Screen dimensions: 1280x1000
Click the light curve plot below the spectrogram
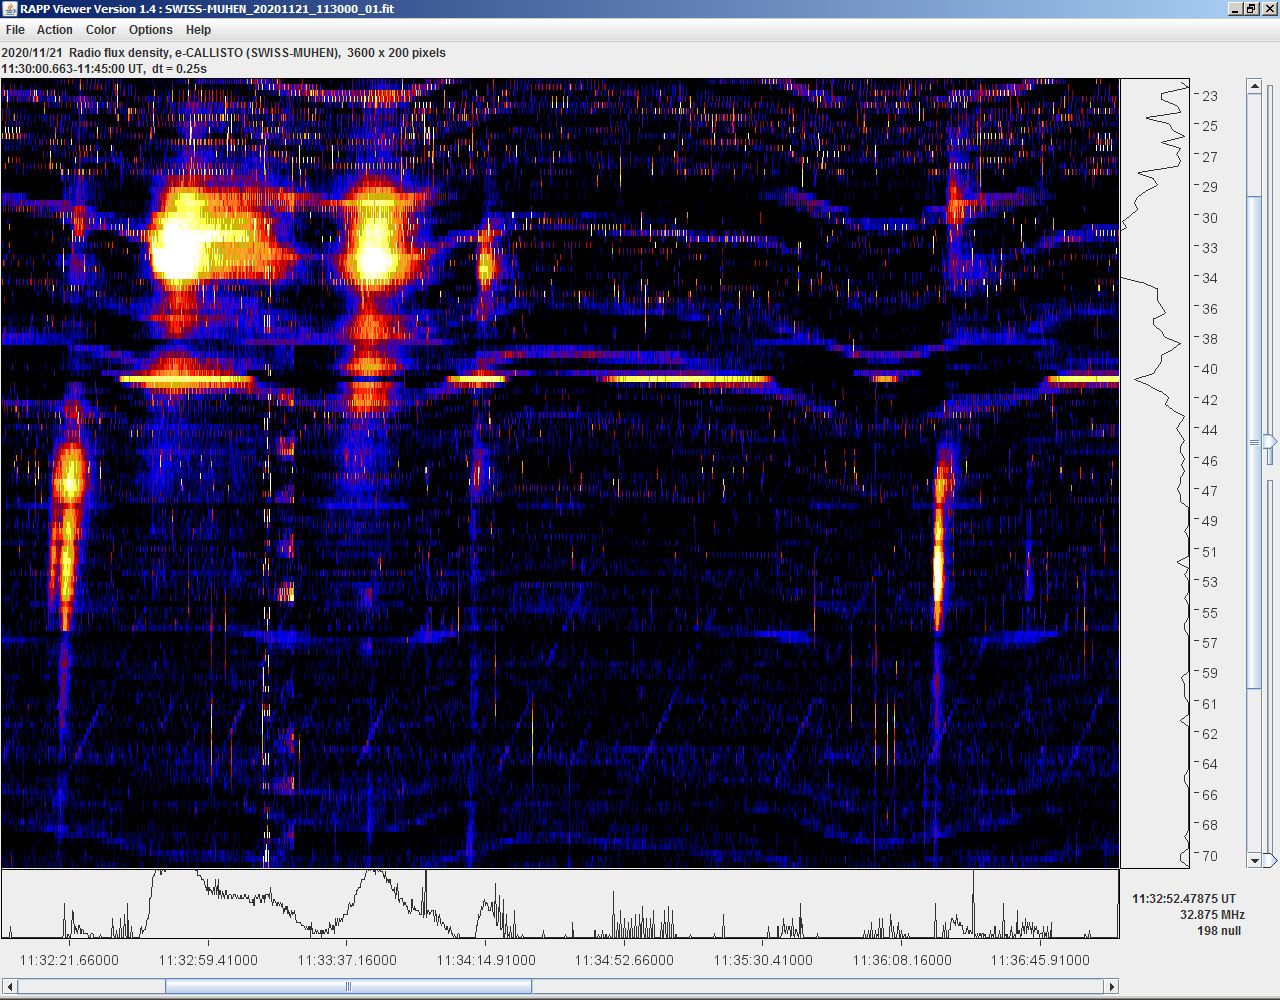560,904
